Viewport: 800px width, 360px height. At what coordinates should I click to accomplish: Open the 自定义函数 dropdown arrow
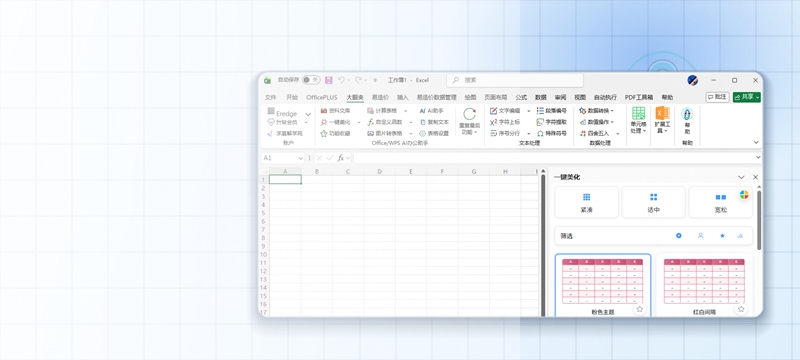click(x=411, y=122)
